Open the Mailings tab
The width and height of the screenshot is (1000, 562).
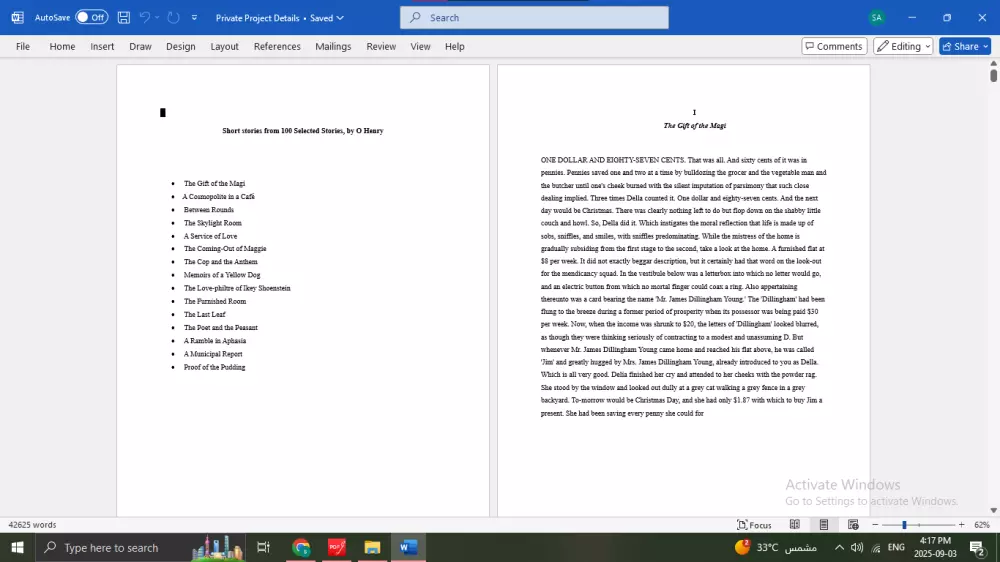333,46
